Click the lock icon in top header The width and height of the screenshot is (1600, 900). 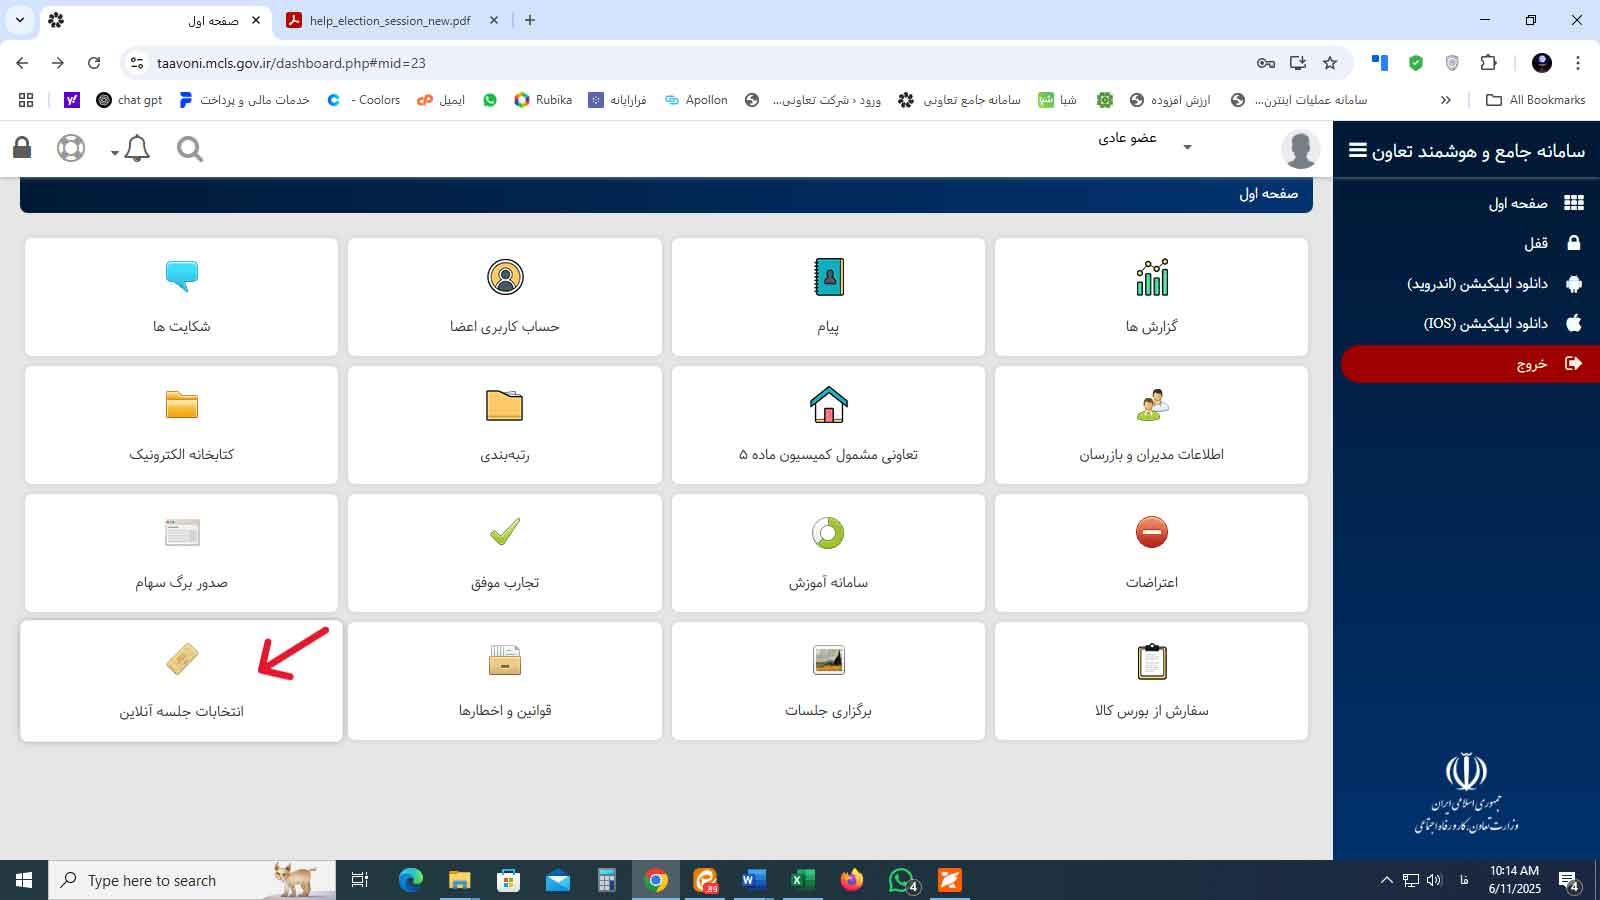point(22,148)
